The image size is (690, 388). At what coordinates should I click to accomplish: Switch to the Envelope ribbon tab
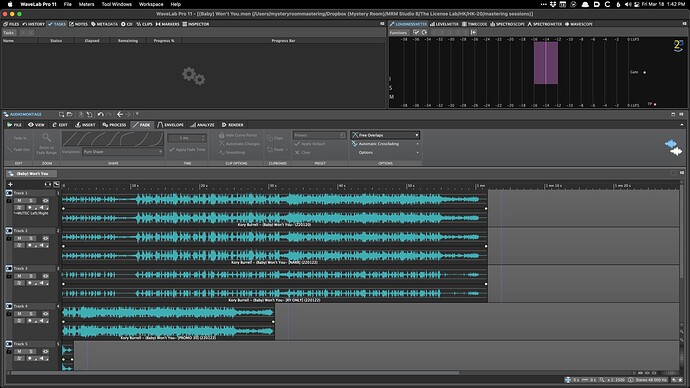(170, 125)
